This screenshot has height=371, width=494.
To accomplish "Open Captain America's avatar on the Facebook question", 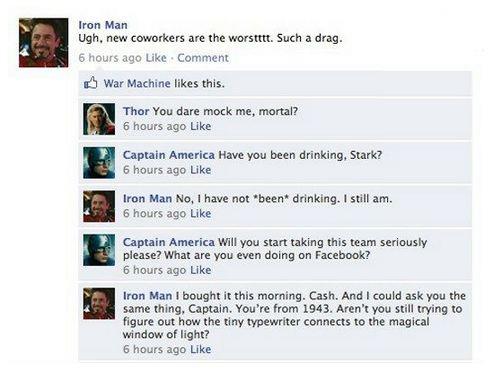I will [x=99, y=250].
